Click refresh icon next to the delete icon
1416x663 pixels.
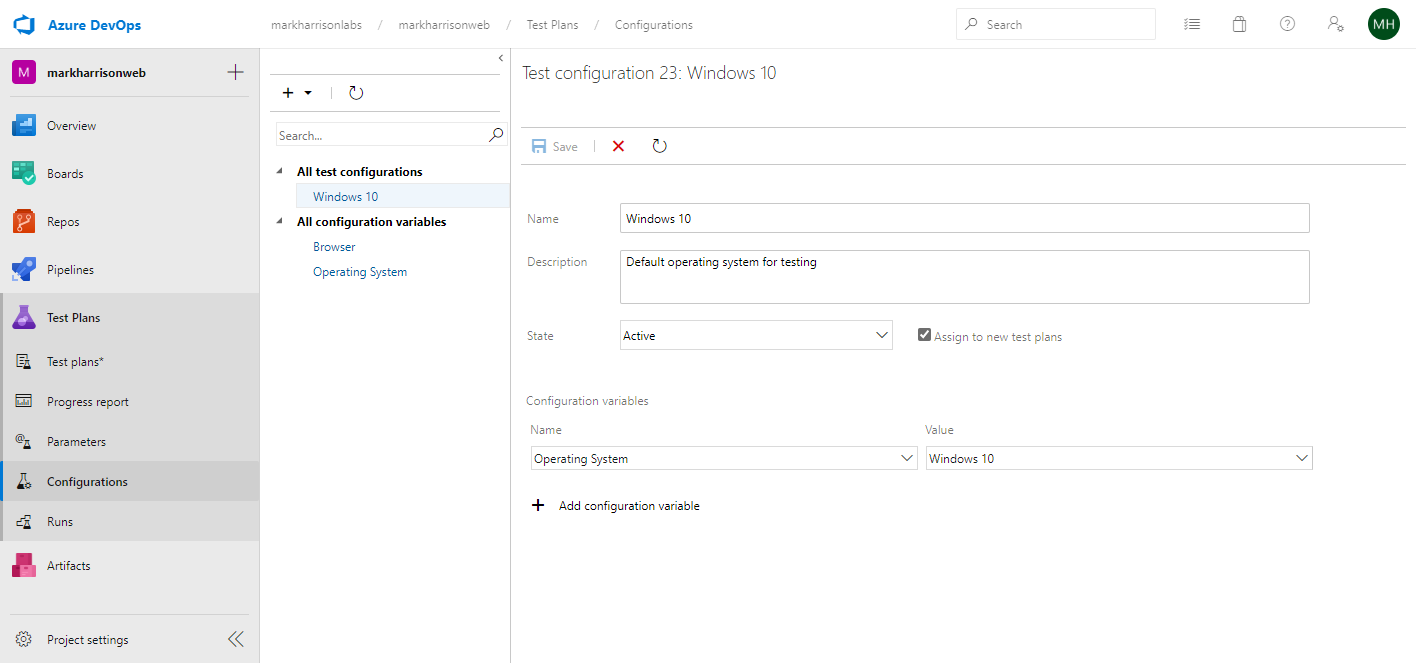pos(659,146)
